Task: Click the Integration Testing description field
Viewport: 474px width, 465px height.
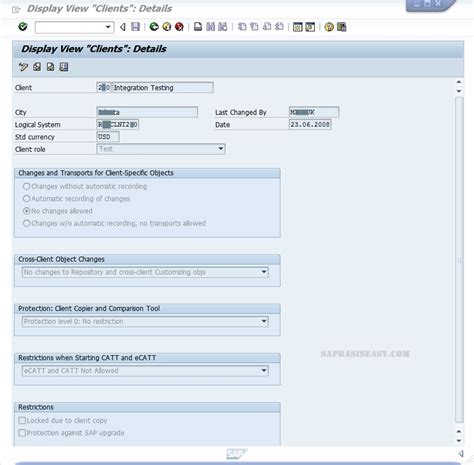Action: [163, 88]
